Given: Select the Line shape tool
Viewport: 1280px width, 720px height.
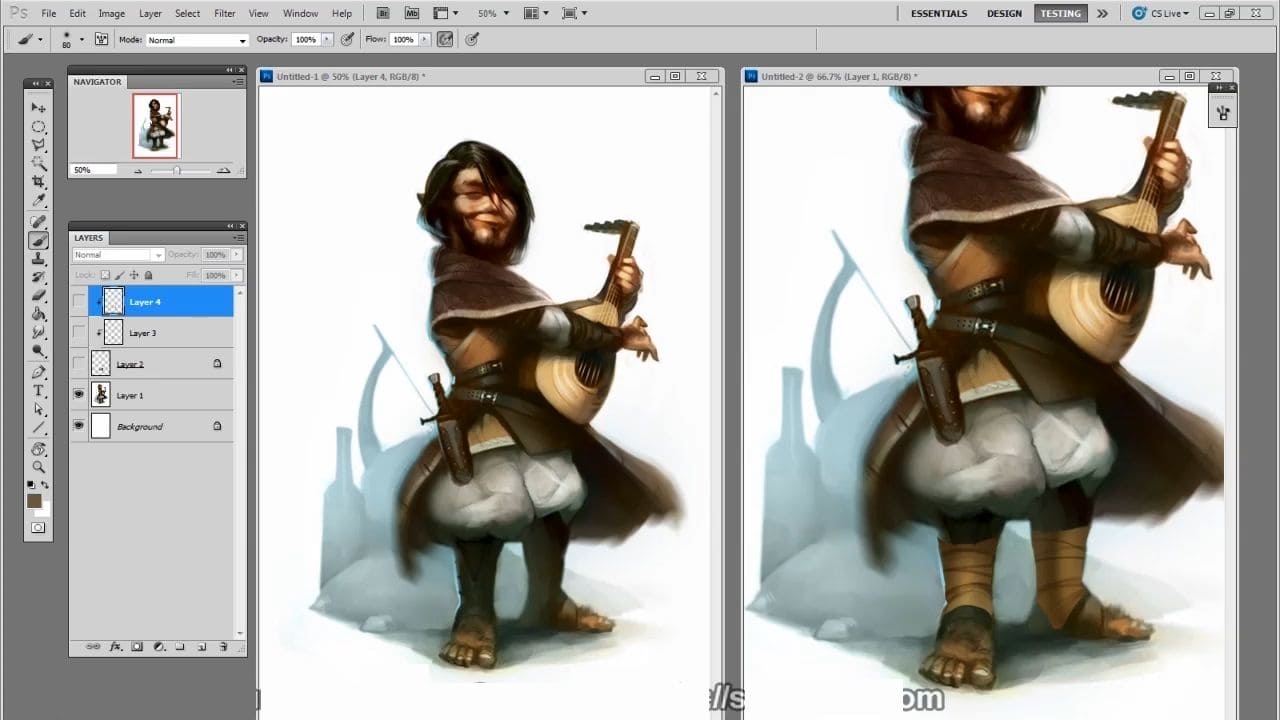Looking at the screenshot, I should (39, 427).
